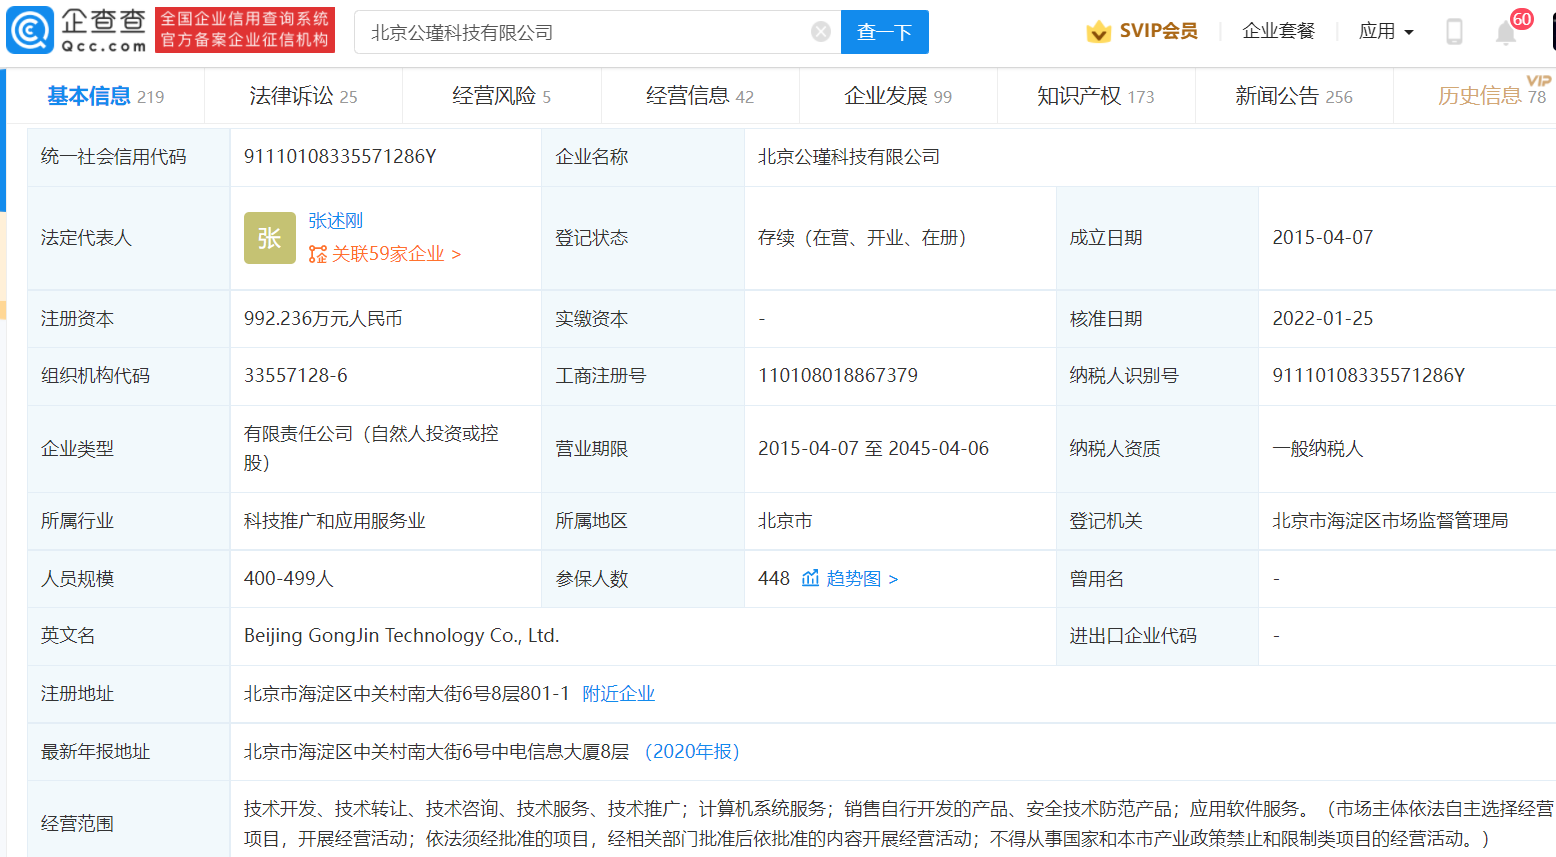The image size is (1556, 857).
Task: Click the SVIP crown icon
Action: pyautogui.click(x=1099, y=31)
